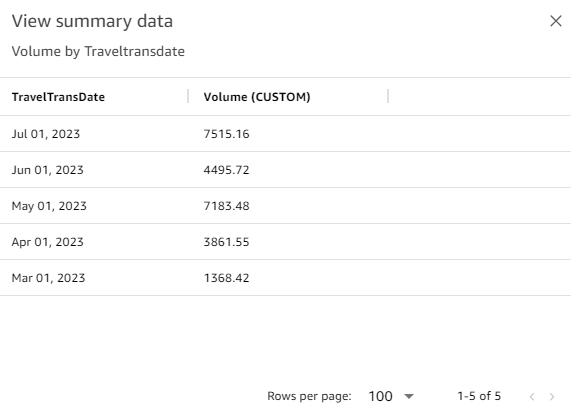The height and width of the screenshot is (418, 571).
Task: Click the 3861.55 volume value
Action: (227, 242)
